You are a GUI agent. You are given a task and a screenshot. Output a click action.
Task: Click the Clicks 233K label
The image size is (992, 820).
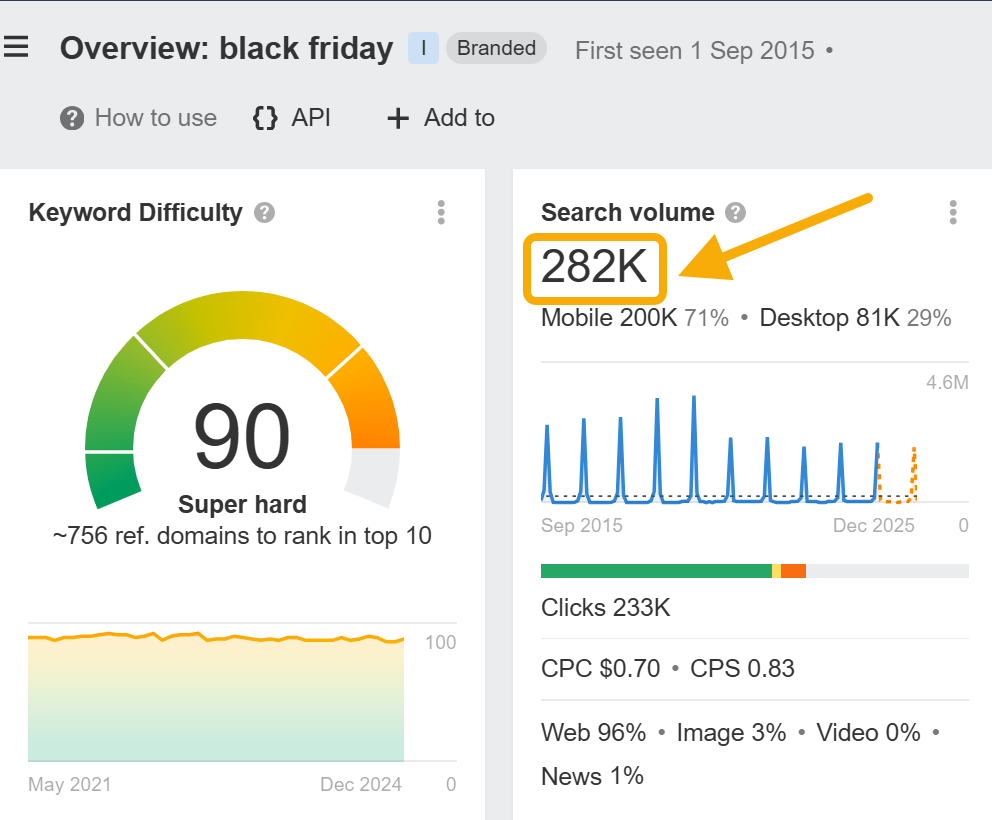click(605, 608)
